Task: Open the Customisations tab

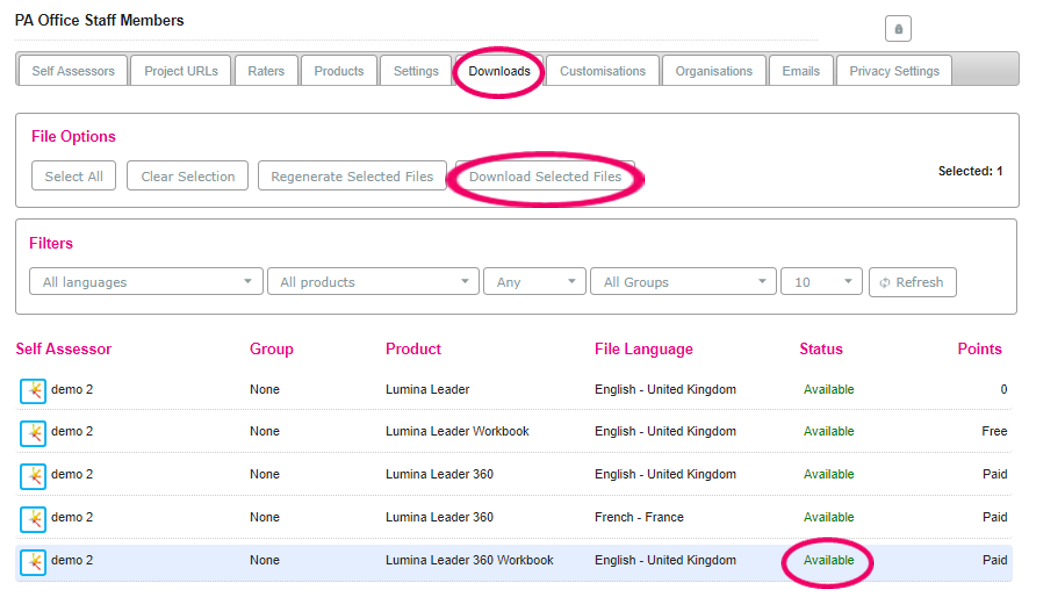Action: click(x=602, y=71)
